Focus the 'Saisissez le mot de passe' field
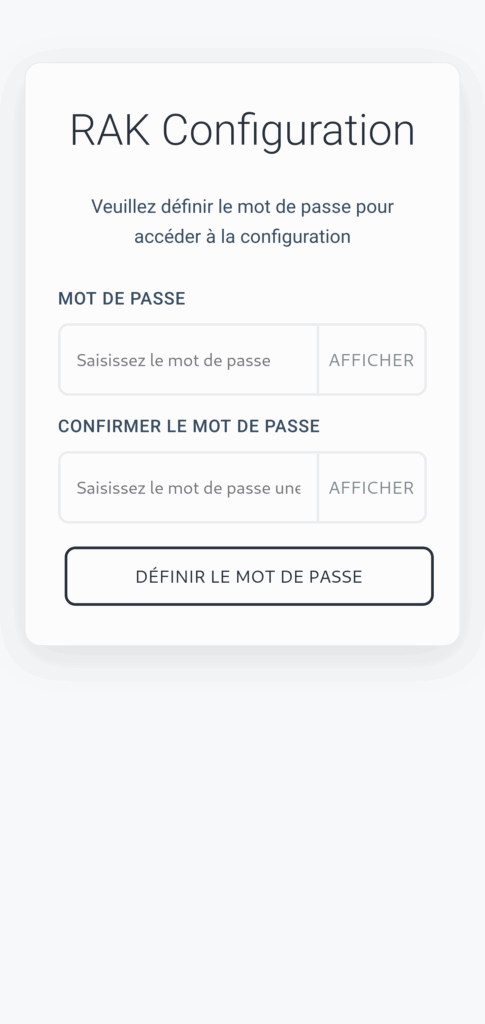Viewport: 485px width, 1024px height. click(189, 360)
